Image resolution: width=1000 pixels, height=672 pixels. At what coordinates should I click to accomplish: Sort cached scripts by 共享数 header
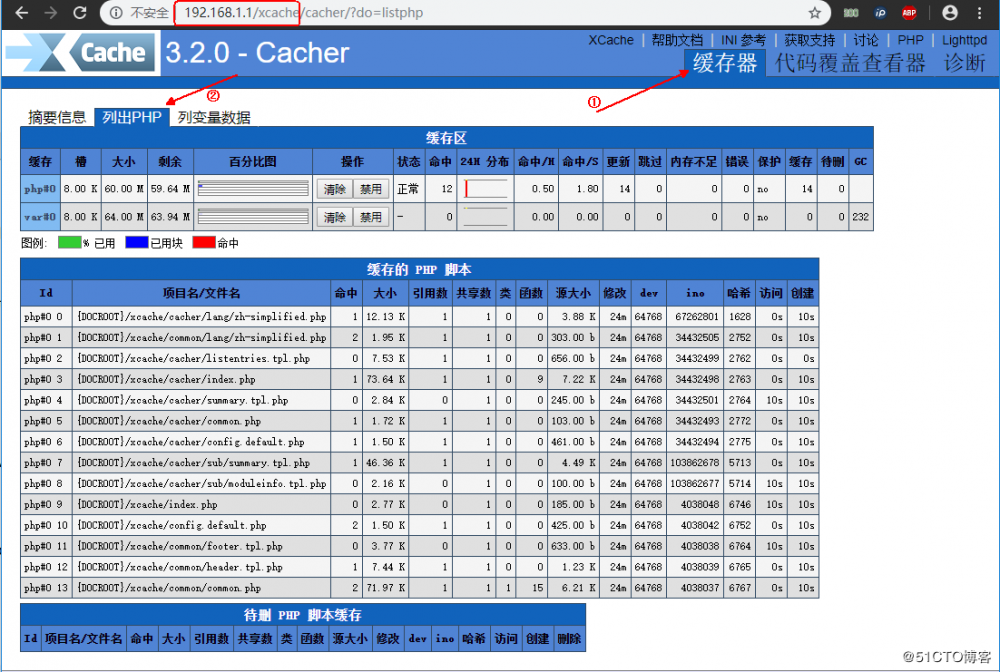pyautogui.click(x=474, y=293)
